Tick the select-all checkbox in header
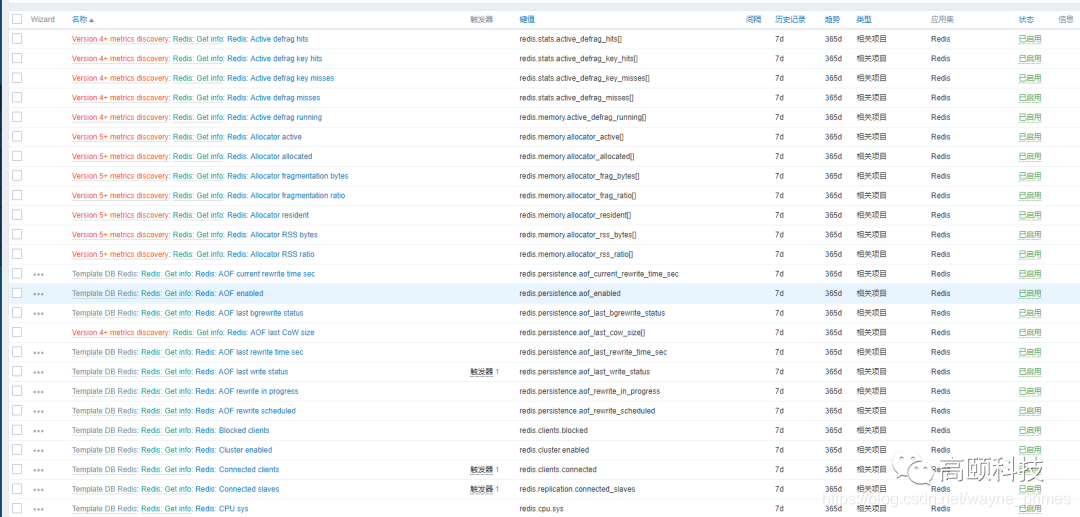 [17, 19]
